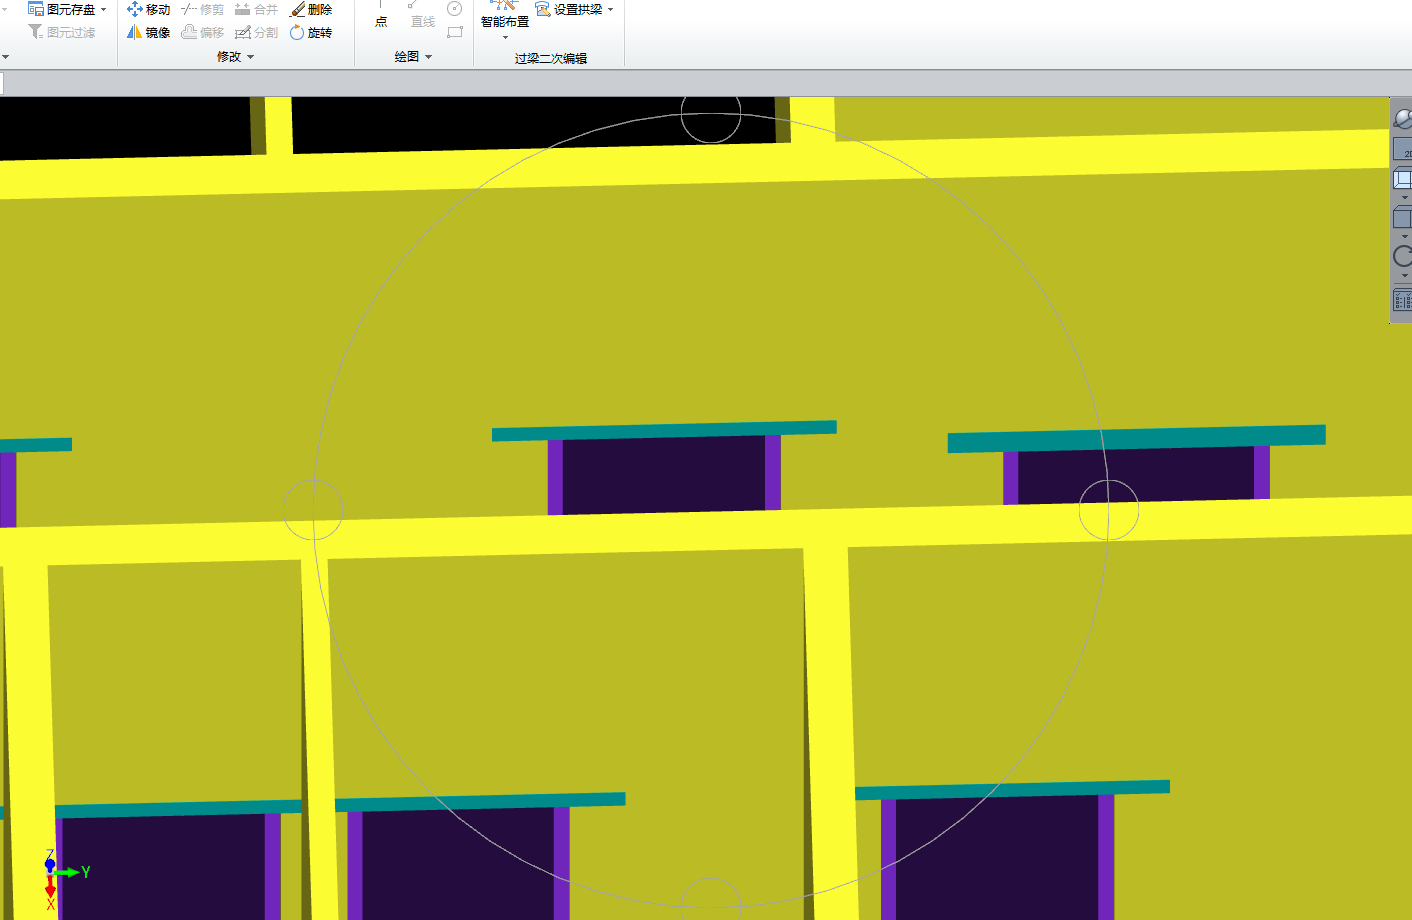Image resolution: width=1412 pixels, height=920 pixels.
Task: Open the 设置拱梁 dropdown arrow
Action: (x=610, y=10)
